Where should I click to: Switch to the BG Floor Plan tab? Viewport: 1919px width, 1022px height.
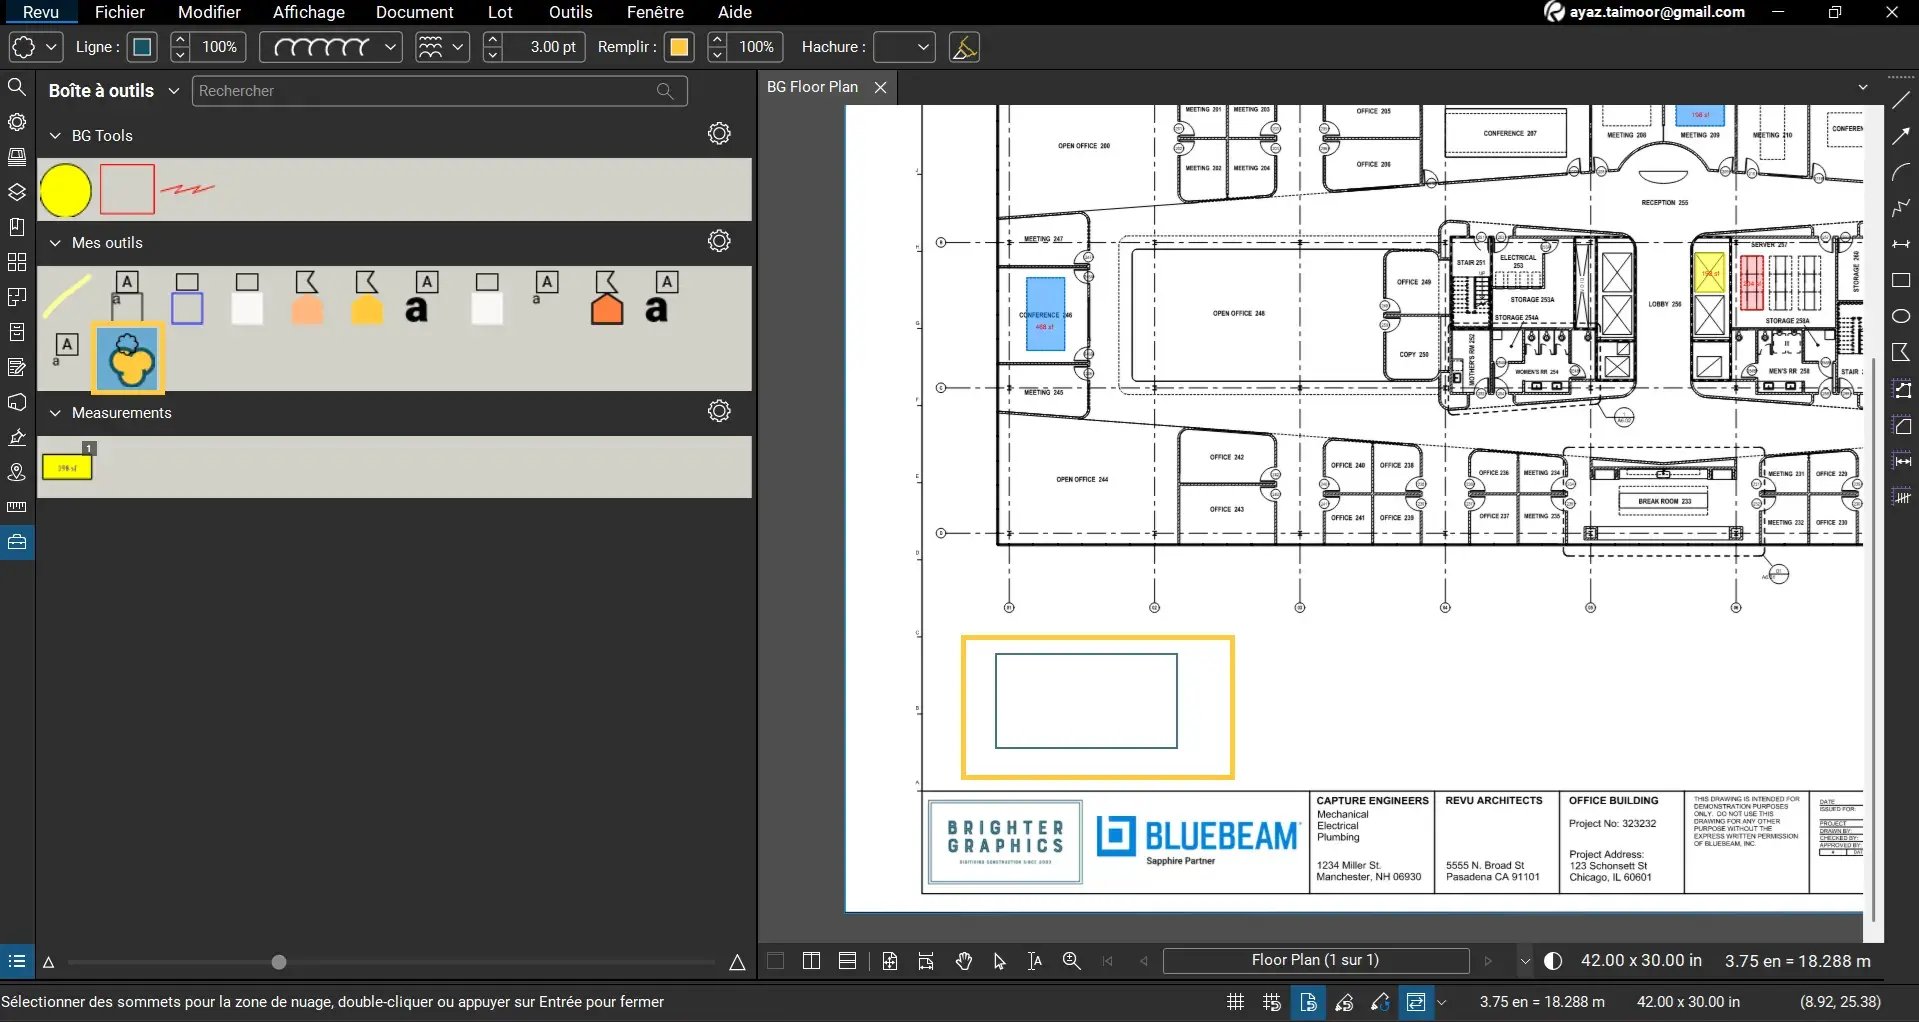[812, 87]
